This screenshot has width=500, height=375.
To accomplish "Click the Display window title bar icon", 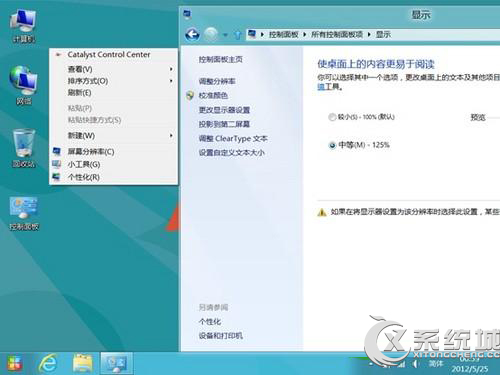I will click(188, 14).
